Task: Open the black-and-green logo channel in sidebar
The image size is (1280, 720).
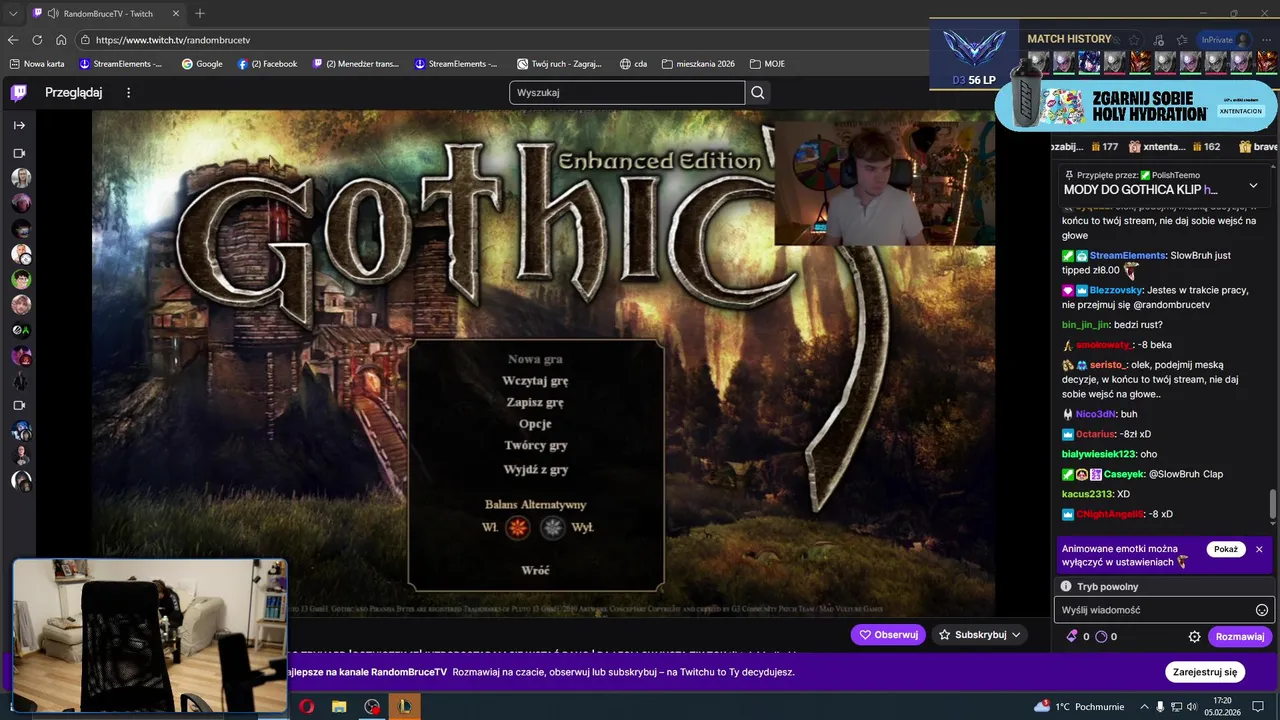Action: pos(21,330)
